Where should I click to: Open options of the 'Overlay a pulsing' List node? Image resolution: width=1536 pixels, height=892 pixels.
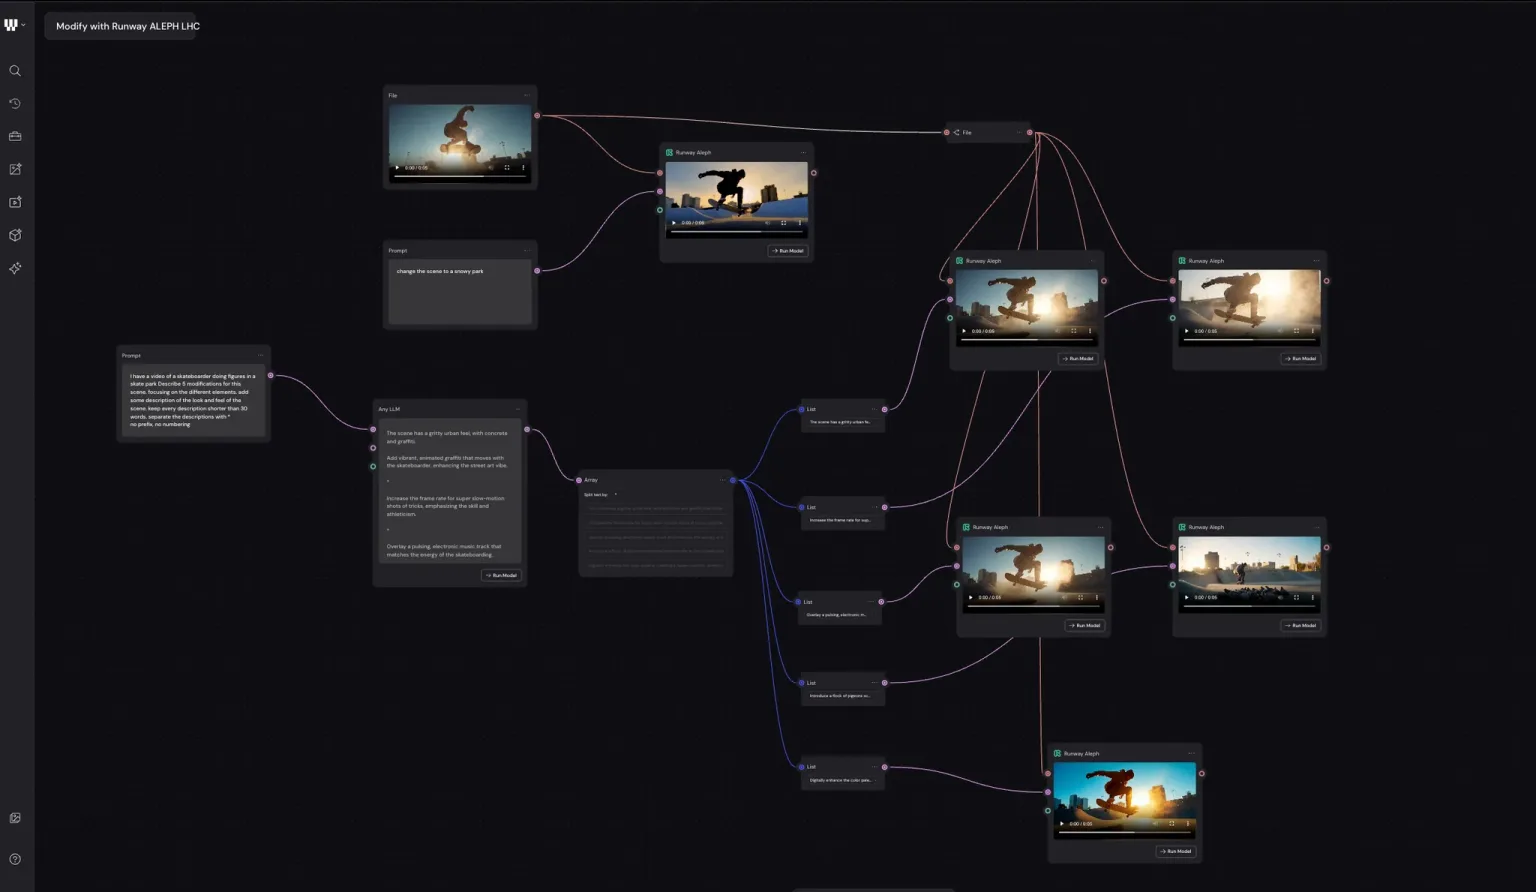pyautogui.click(x=871, y=602)
